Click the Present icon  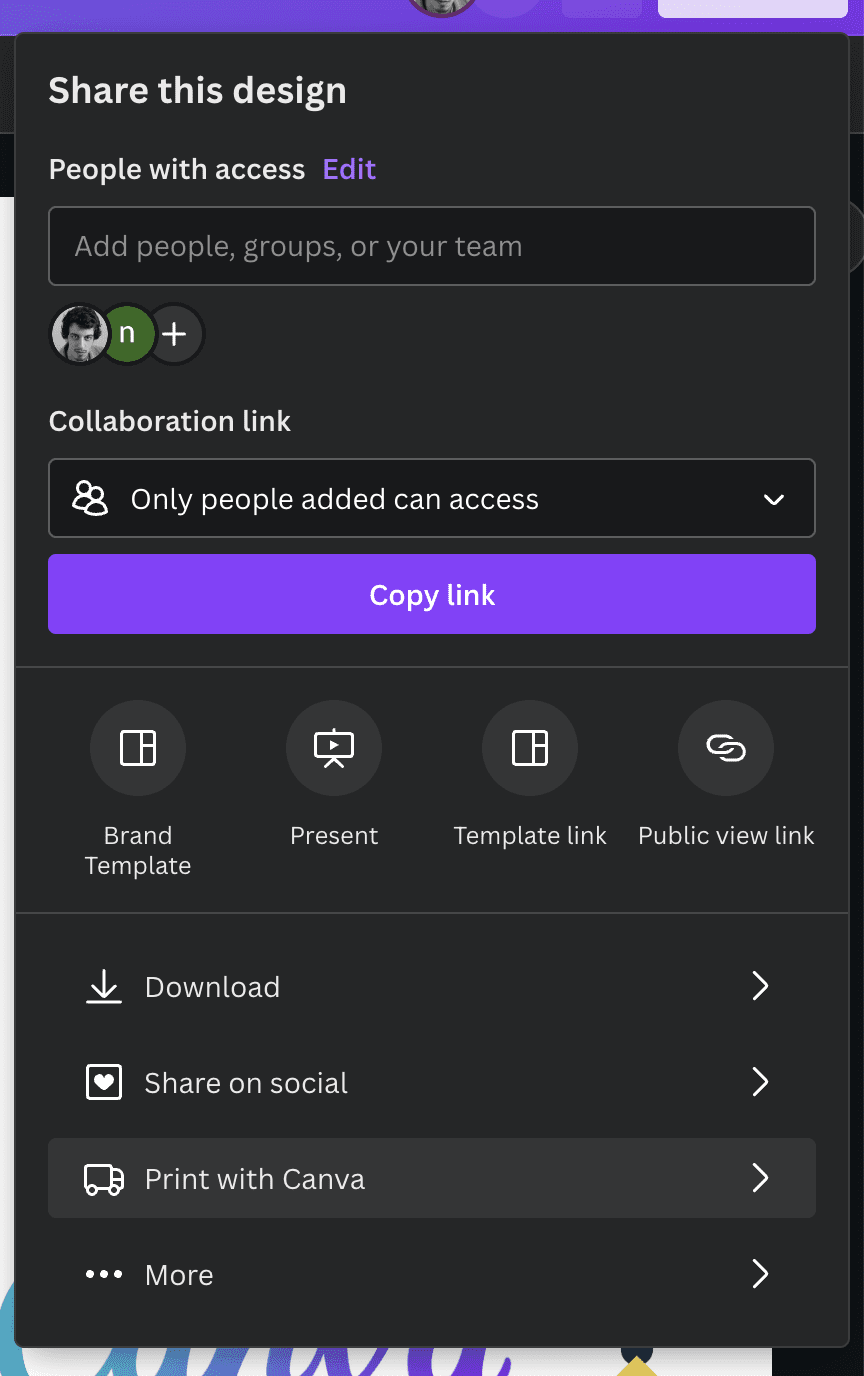tap(334, 748)
